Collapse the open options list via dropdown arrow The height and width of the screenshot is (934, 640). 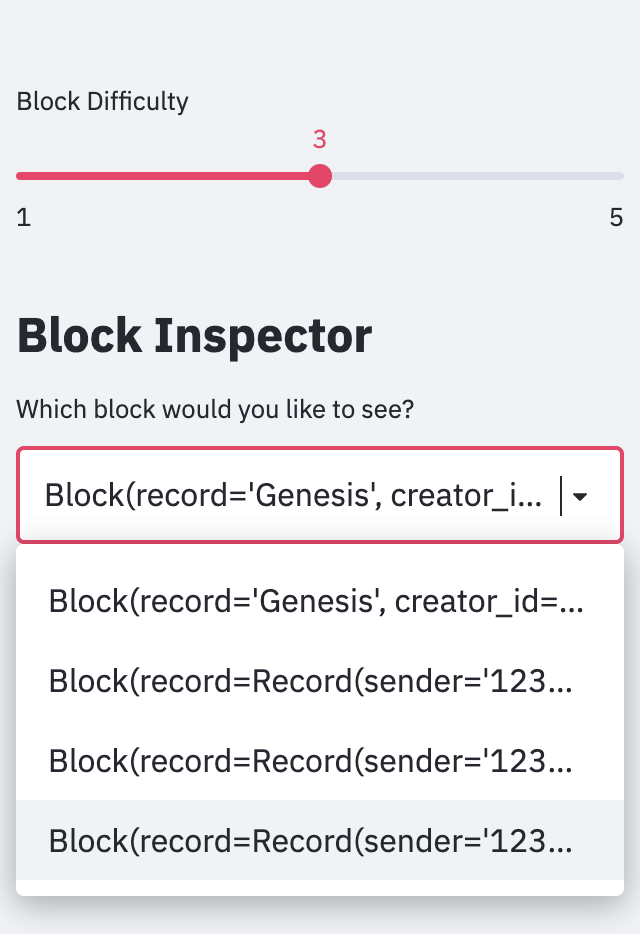pyautogui.click(x=582, y=495)
